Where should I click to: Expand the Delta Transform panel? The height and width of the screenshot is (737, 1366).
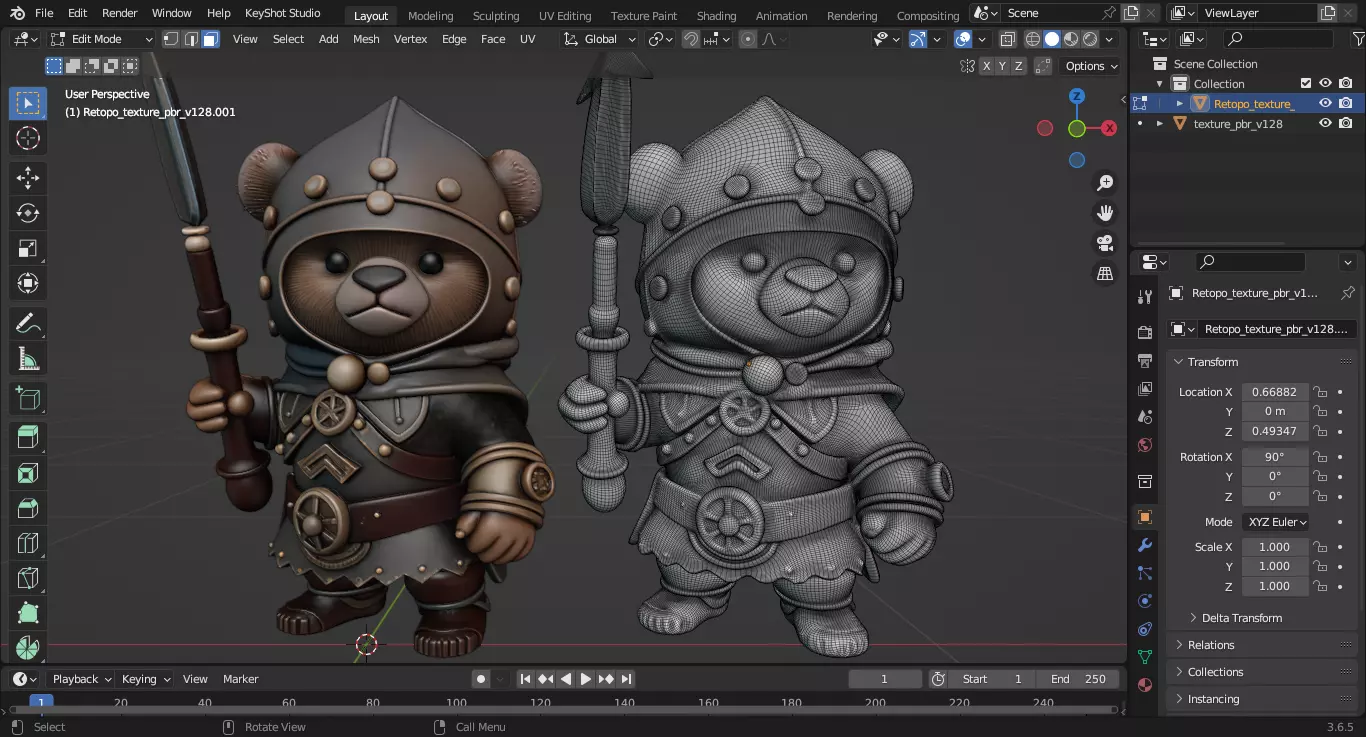tap(1242, 618)
